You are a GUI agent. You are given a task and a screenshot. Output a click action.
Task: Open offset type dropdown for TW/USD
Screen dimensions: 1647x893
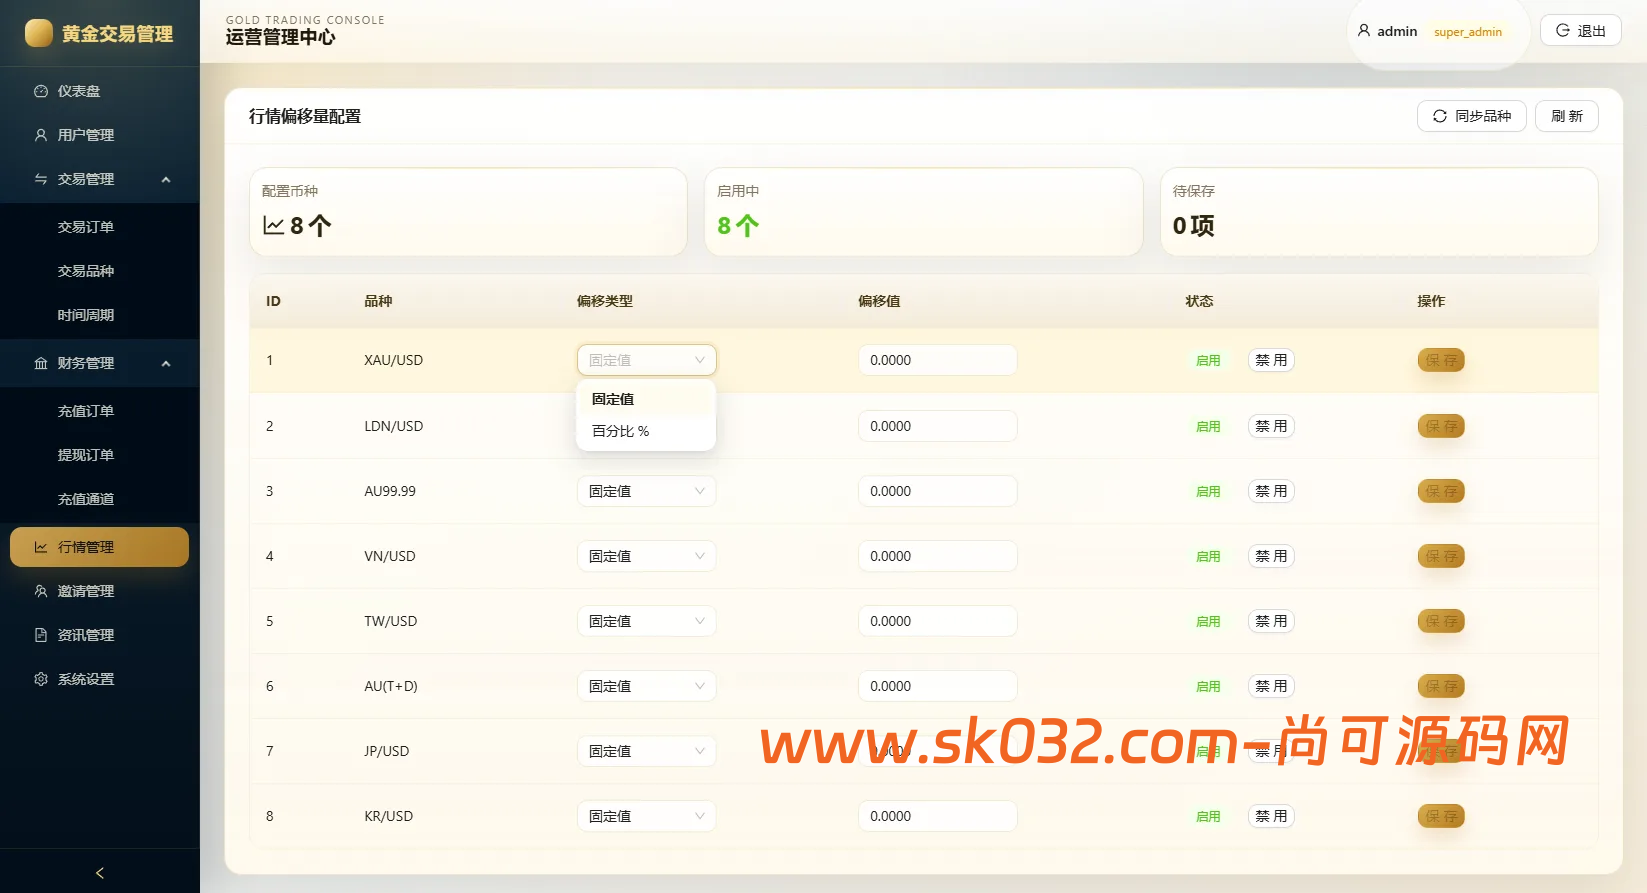(647, 621)
